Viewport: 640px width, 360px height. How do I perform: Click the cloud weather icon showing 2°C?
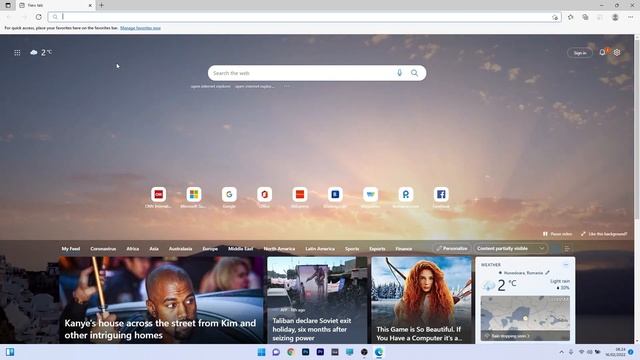tap(34, 52)
